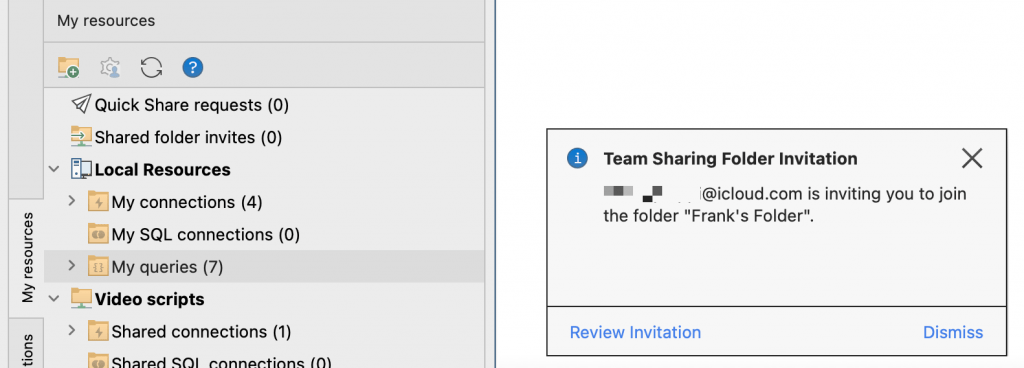Expand the My connections folder

[72, 202]
